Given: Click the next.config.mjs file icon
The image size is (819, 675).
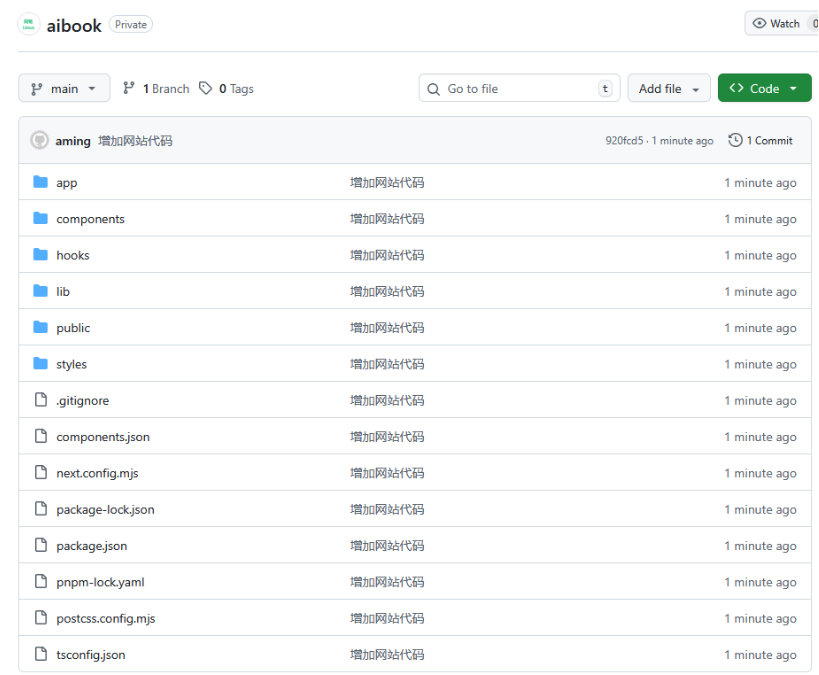Looking at the screenshot, I should click(x=41, y=472).
